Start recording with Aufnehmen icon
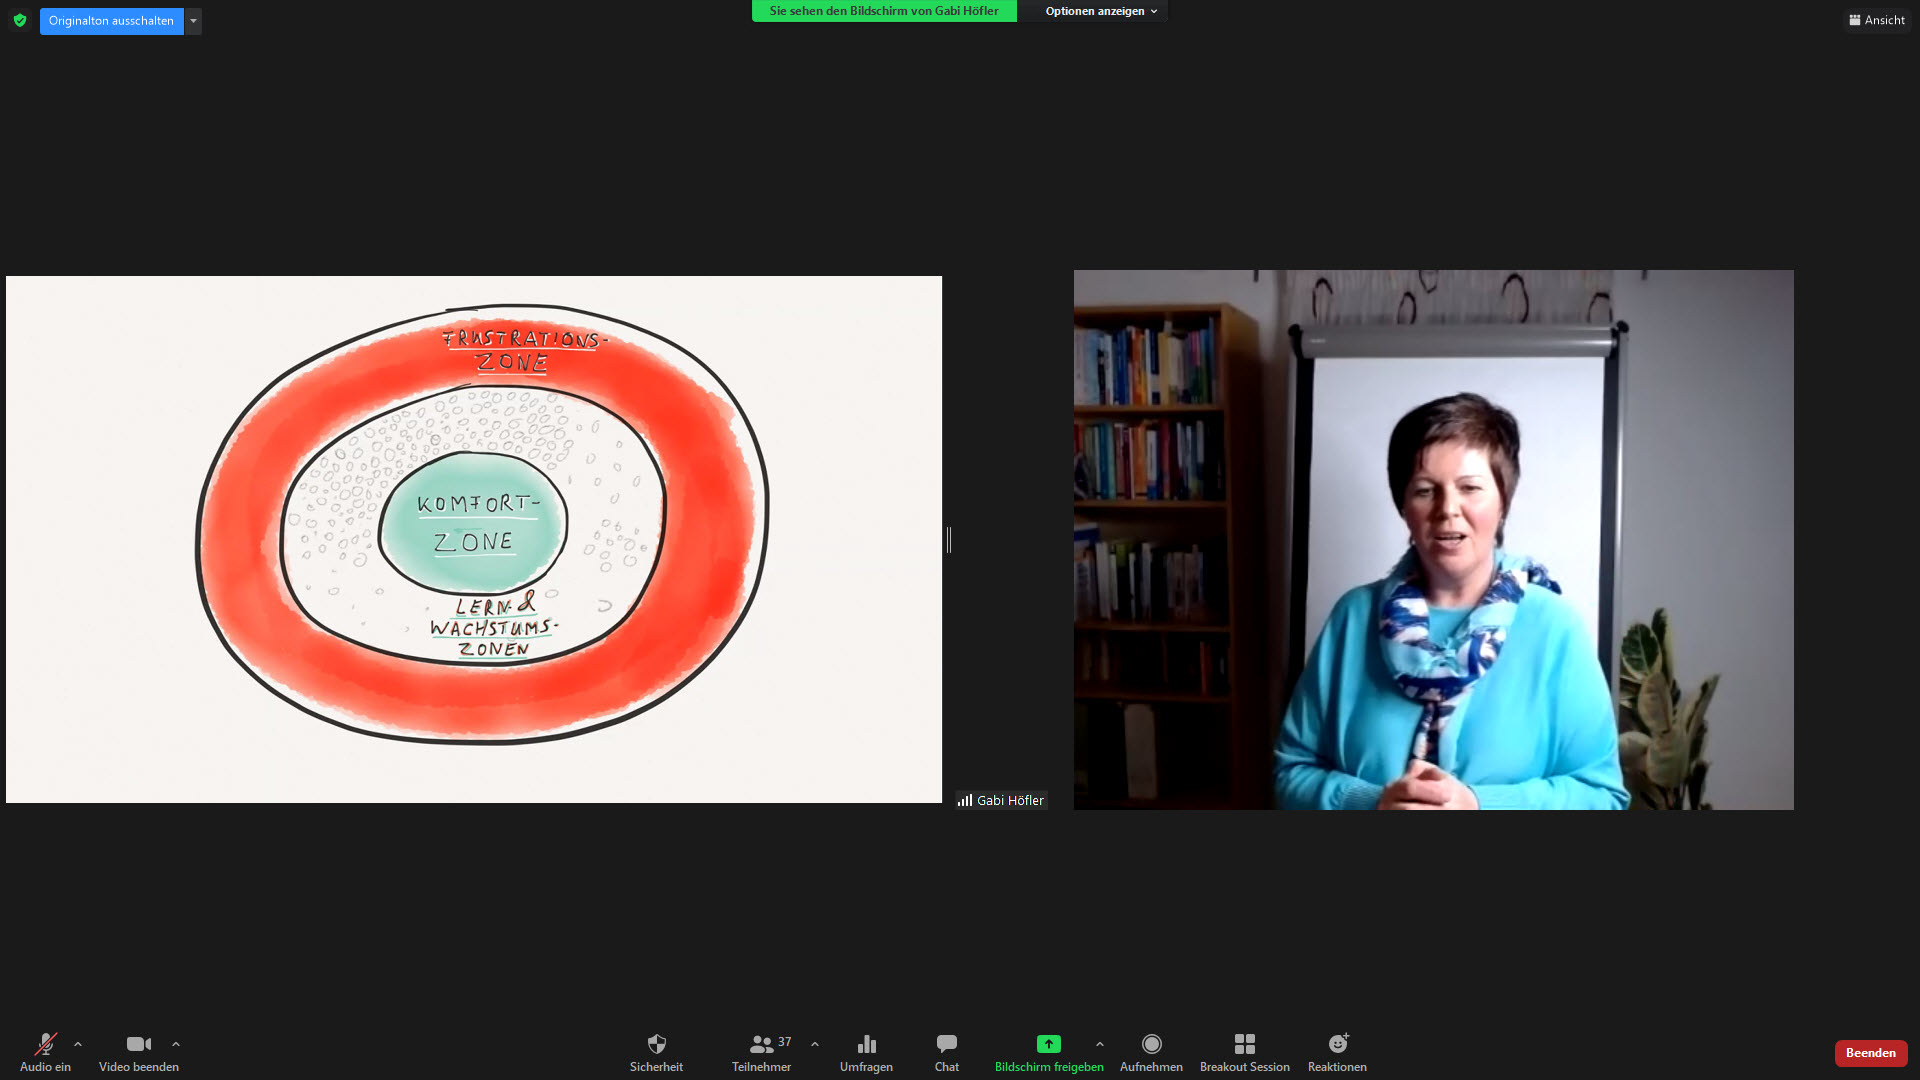 (x=1151, y=1045)
